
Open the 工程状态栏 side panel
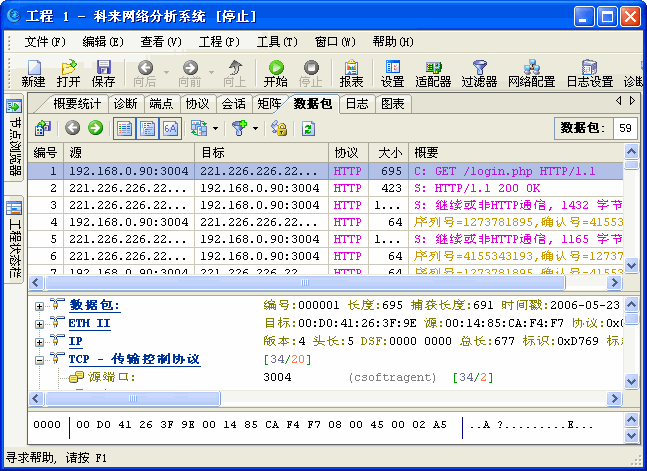(x=14, y=239)
